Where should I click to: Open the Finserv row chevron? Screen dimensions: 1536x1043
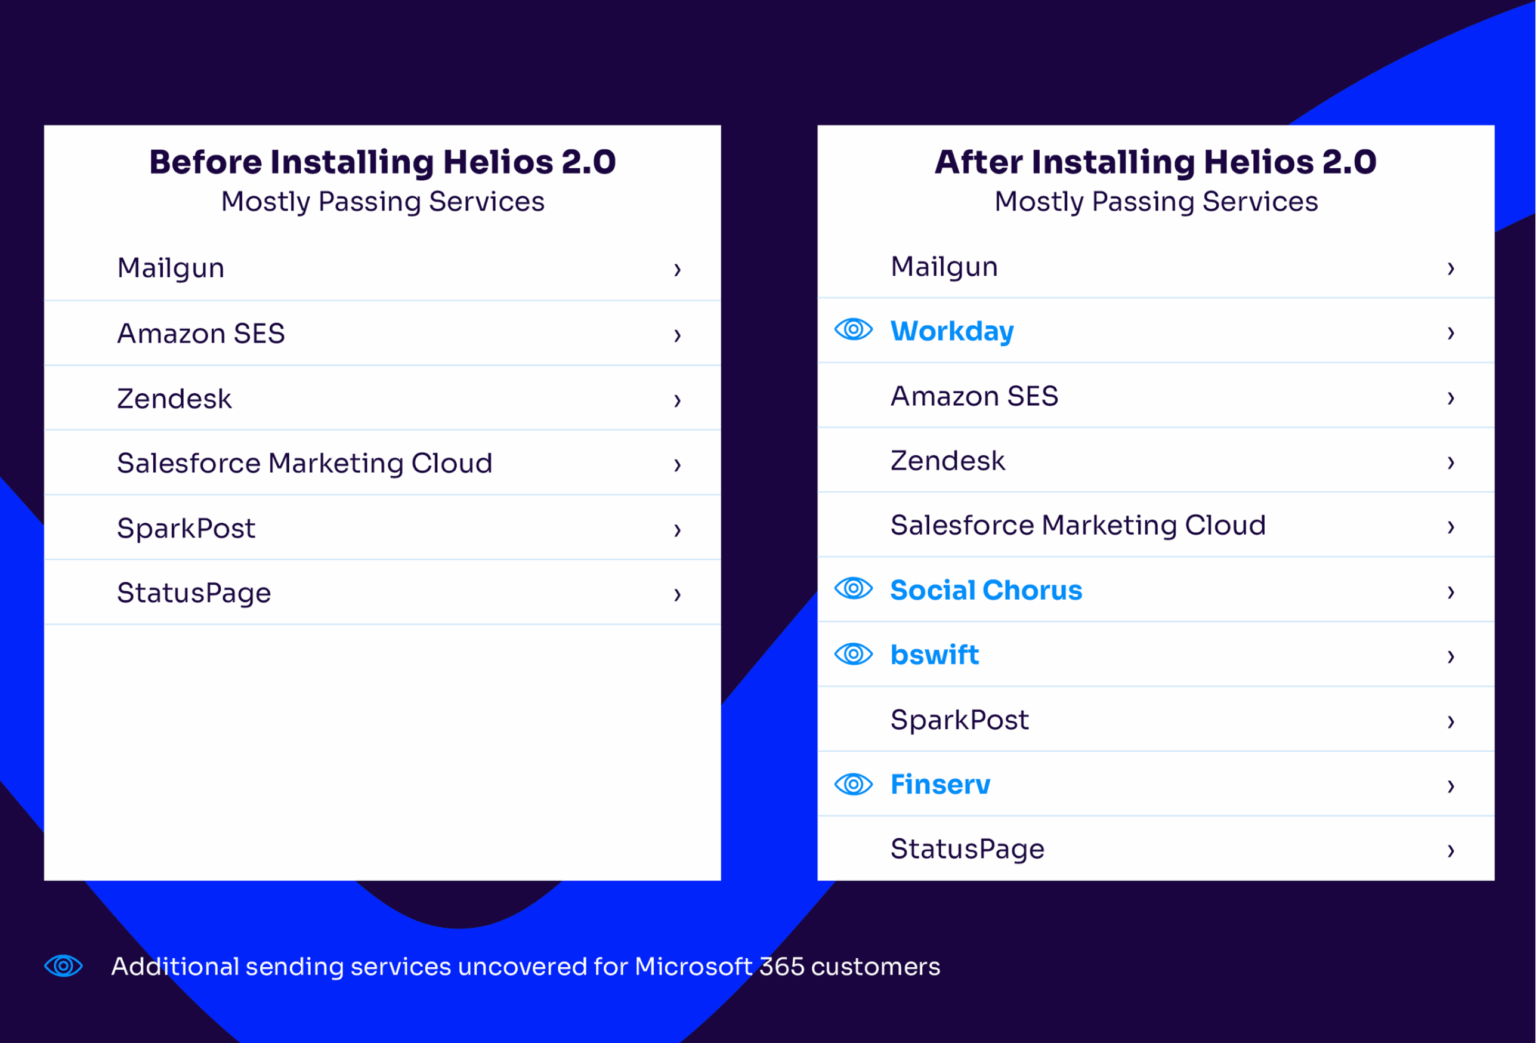coord(1450,786)
